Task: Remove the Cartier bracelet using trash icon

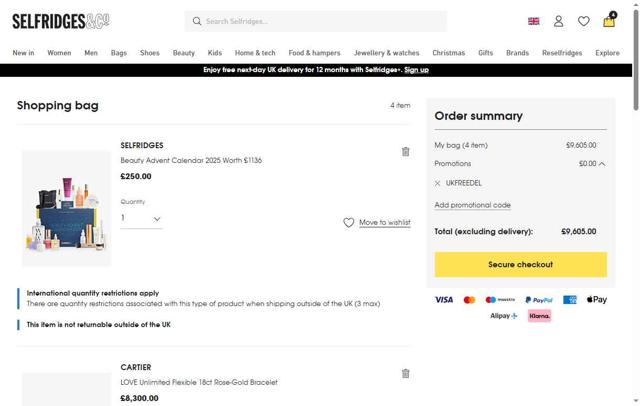Action: pyautogui.click(x=405, y=374)
